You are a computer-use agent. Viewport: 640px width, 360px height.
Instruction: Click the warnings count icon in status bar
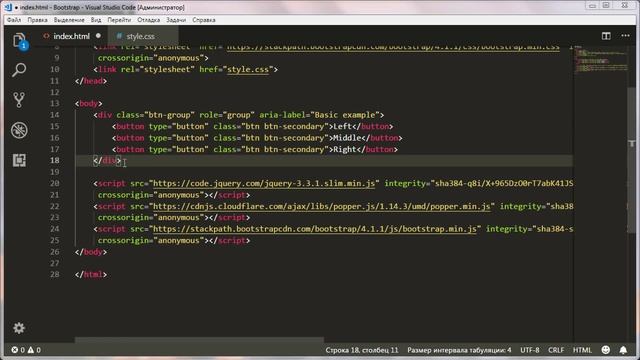[x=34, y=350]
